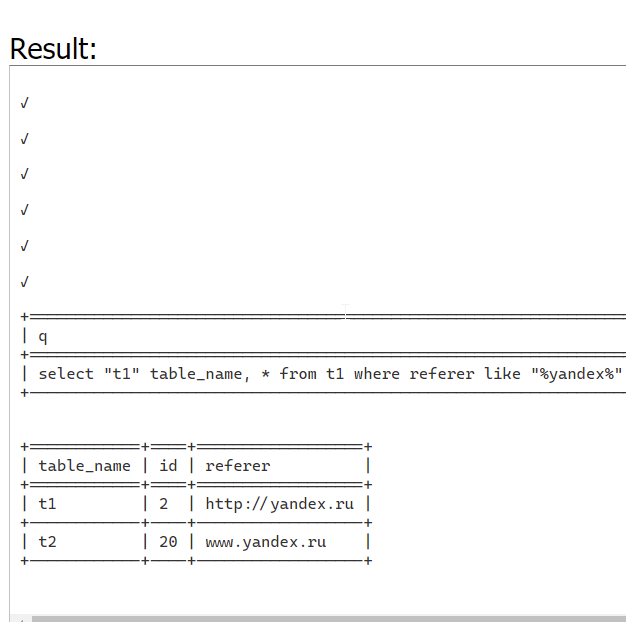This screenshot has height=622, width=626.
Task: Click the first checkmark in results
Action: click(x=25, y=103)
